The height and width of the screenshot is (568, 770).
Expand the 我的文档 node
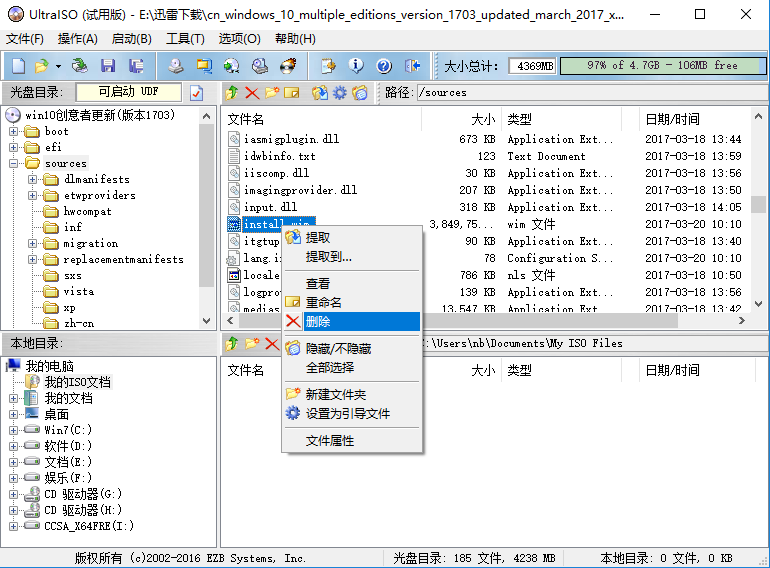tap(13, 399)
